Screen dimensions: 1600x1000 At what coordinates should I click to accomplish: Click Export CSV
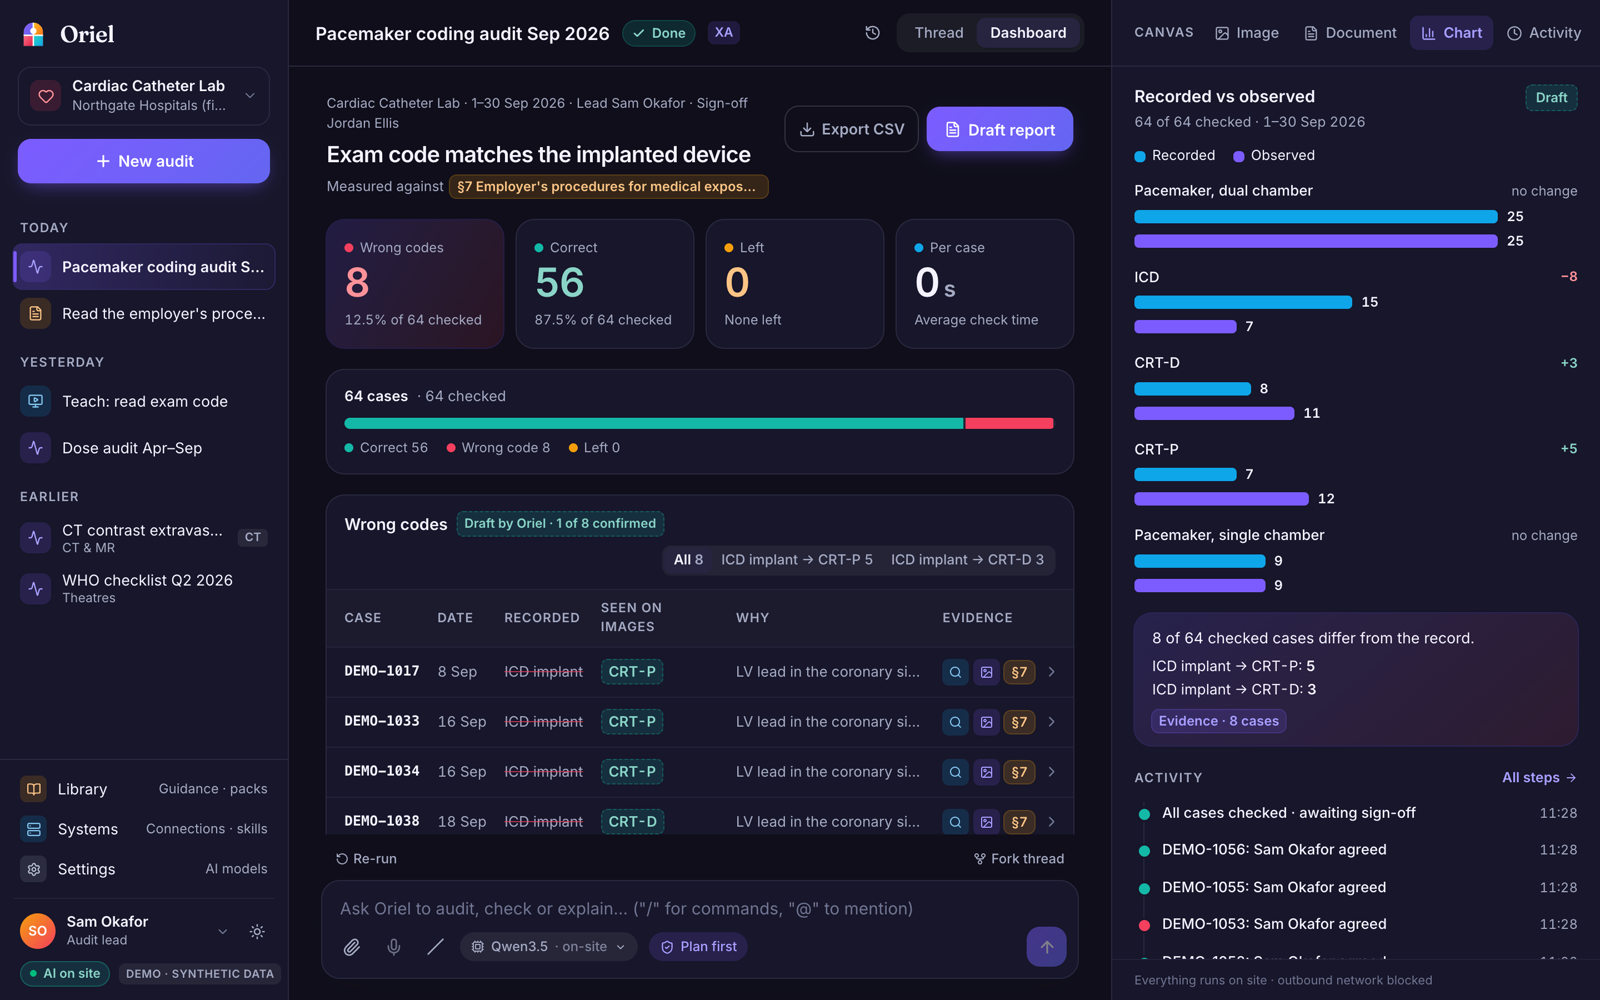852,129
